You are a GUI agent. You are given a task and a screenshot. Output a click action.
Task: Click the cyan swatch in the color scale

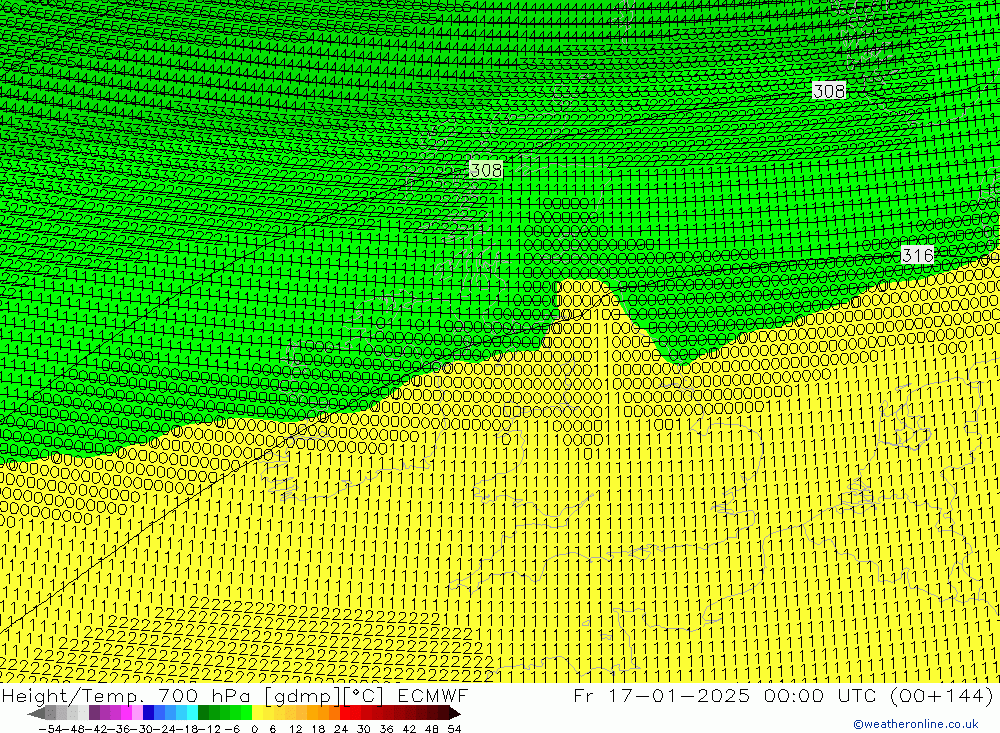click(x=192, y=712)
